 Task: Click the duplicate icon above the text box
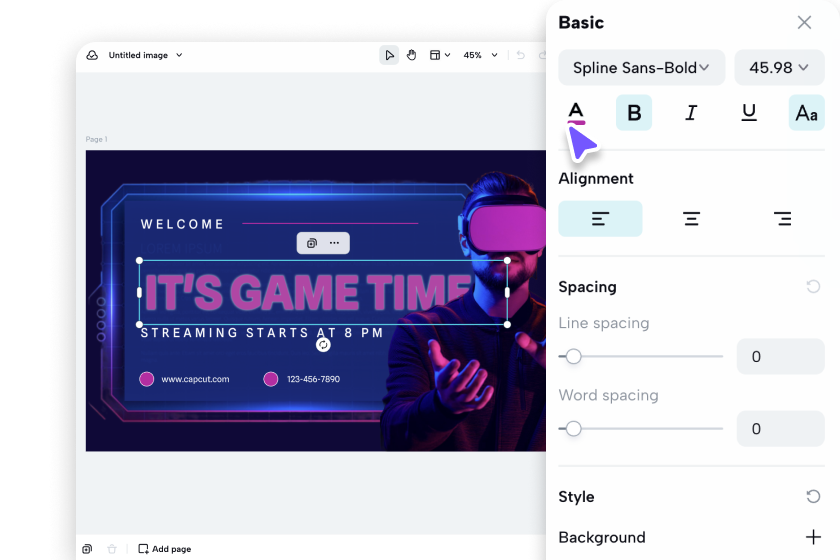coord(311,243)
